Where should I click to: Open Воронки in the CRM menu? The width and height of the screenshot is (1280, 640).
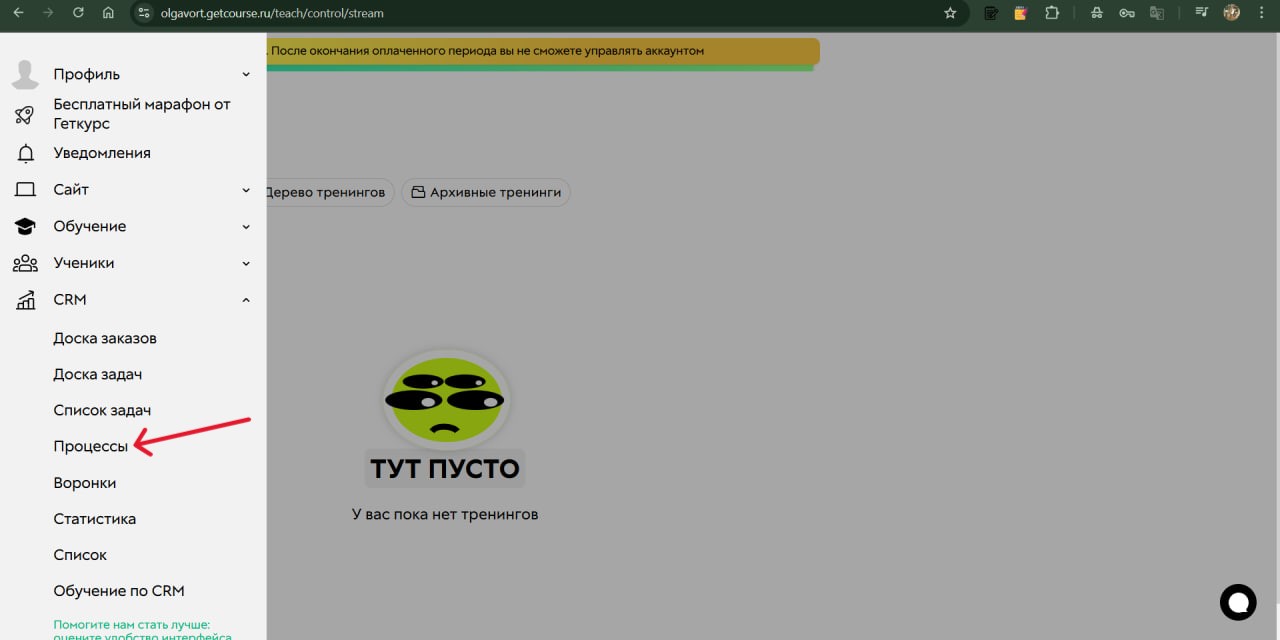coord(85,483)
